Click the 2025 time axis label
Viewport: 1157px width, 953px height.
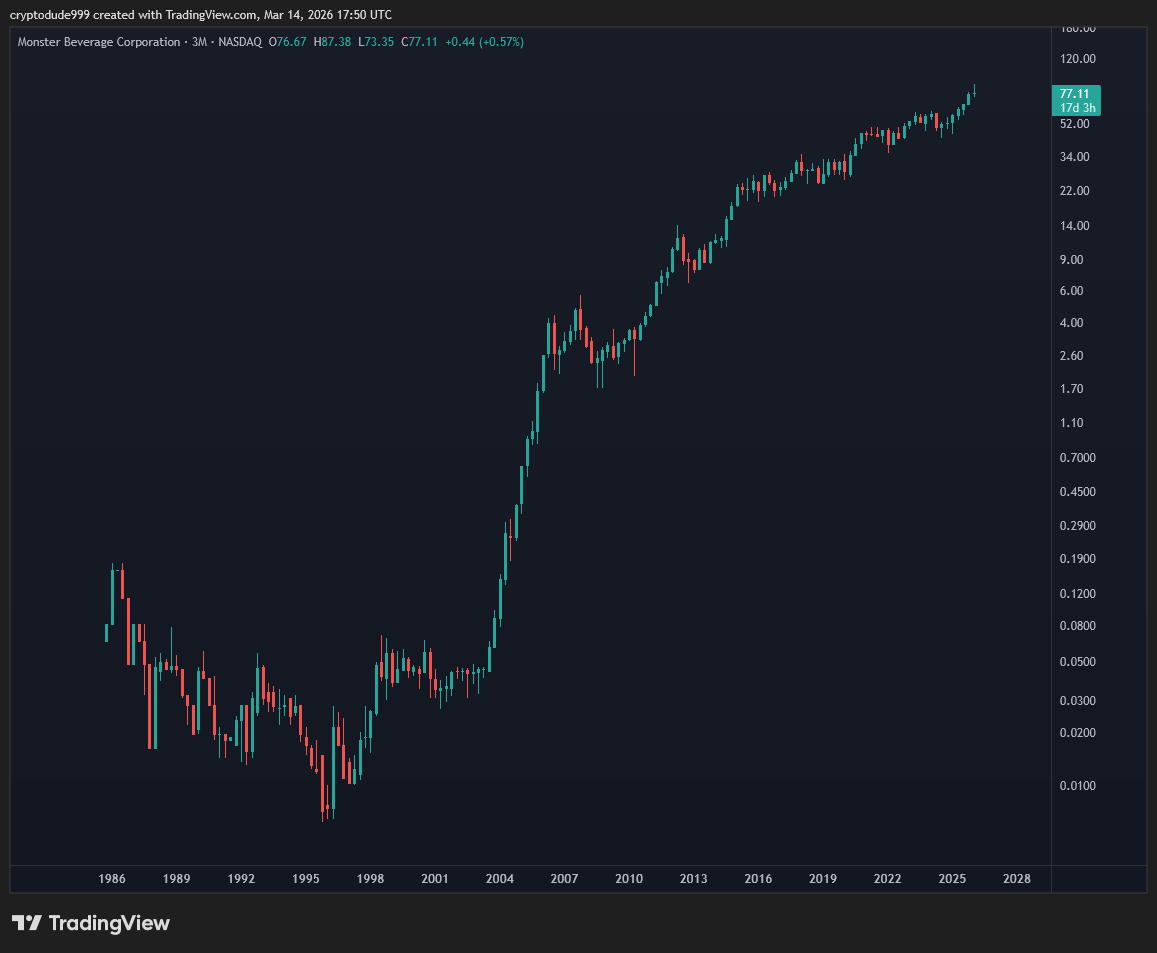tap(952, 879)
